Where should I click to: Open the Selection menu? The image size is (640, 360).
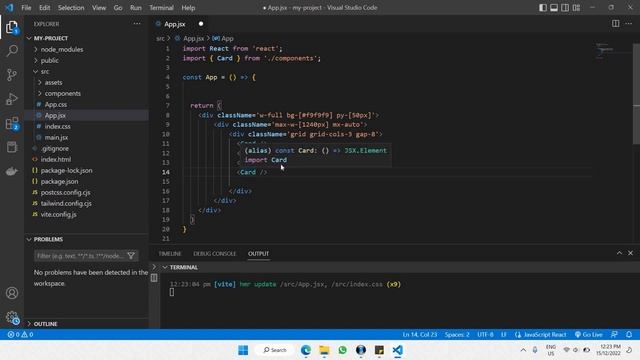tap(71, 8)
